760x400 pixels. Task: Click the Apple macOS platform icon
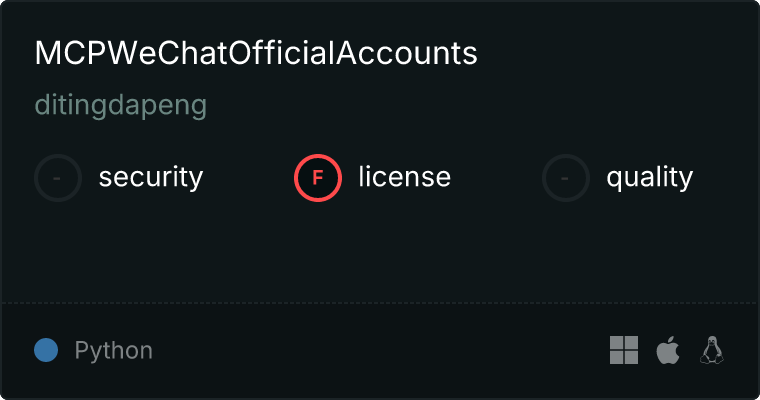(x=667, y=350)
